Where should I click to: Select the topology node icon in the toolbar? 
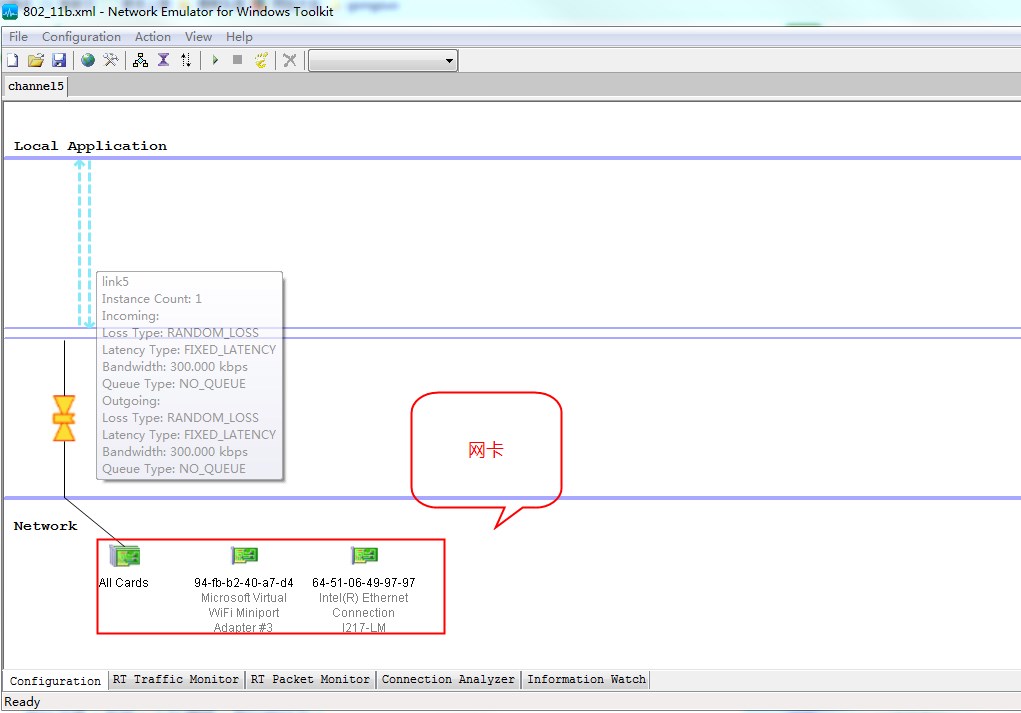(x=139, y=59)
